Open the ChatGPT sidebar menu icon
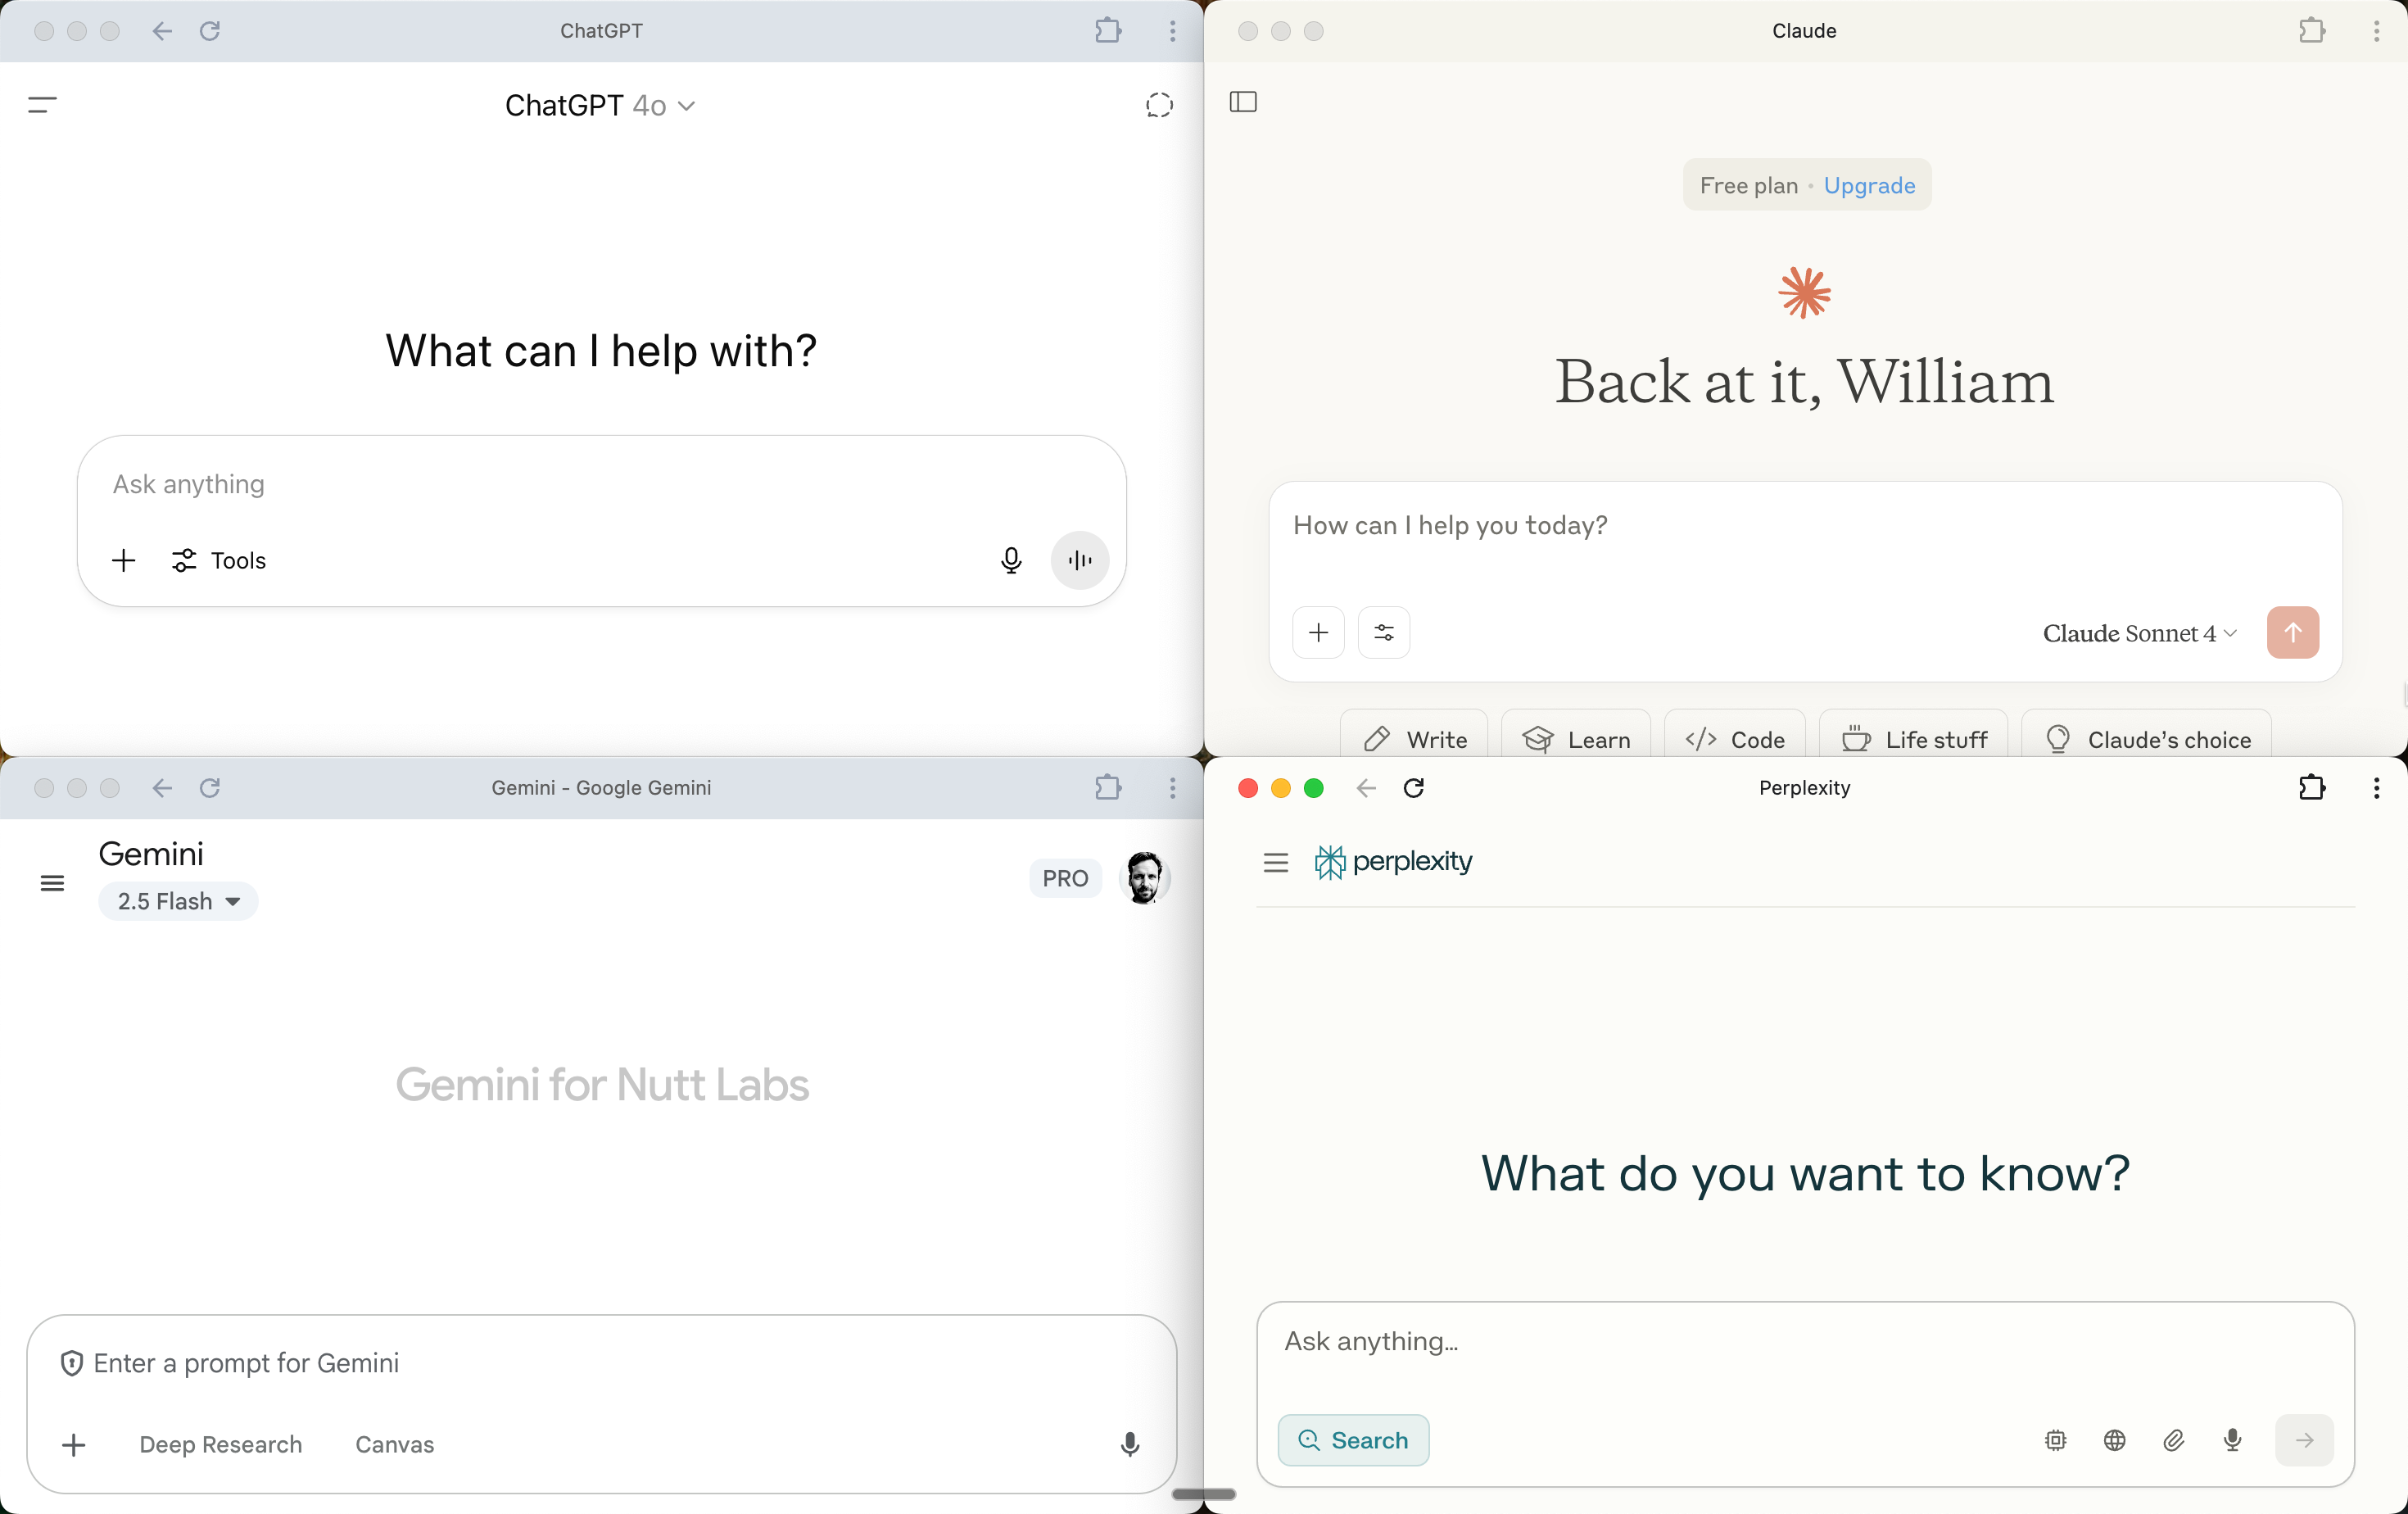This screenshot has width=2408, height=1514. (x=42, y=104)
